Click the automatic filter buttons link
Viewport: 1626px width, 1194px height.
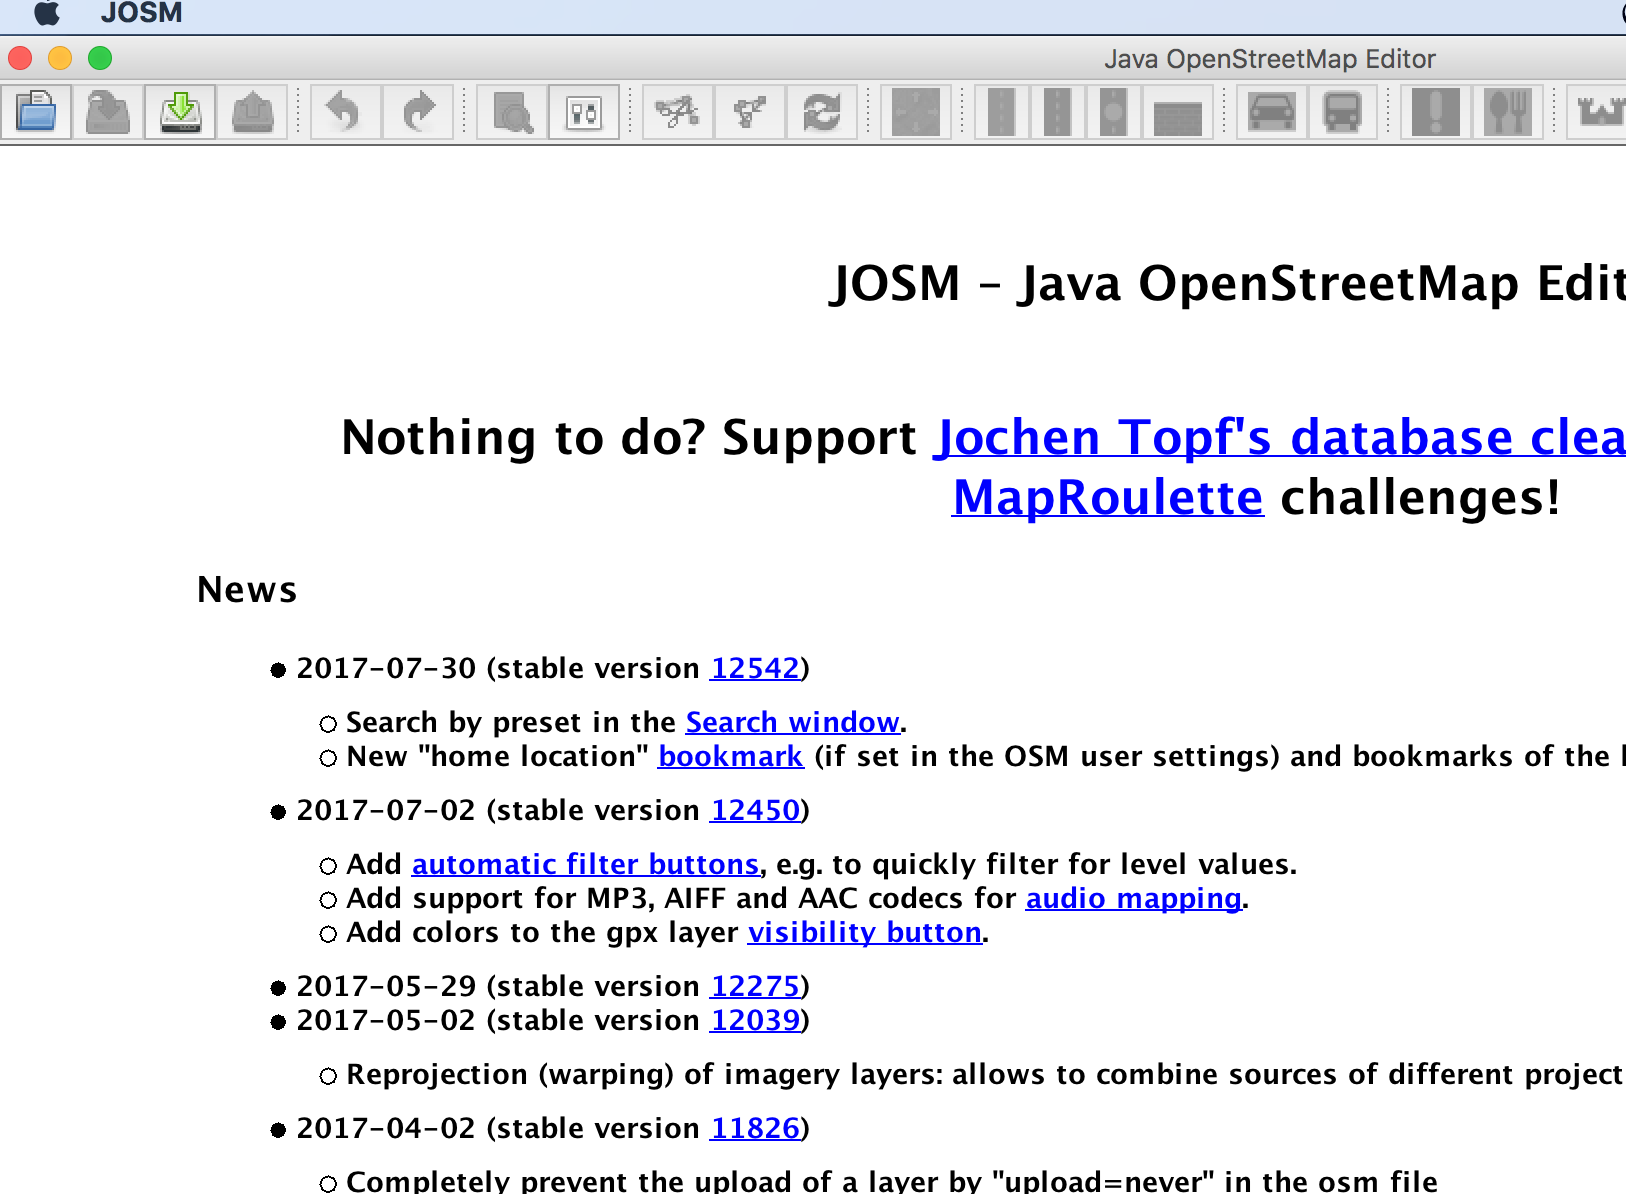[x=585, y=864]
